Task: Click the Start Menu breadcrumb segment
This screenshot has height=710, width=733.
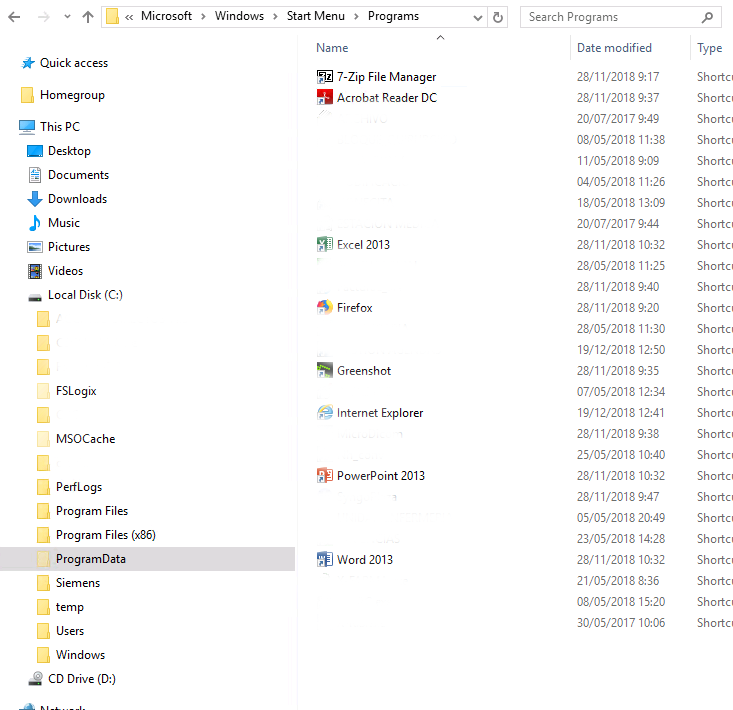Action: coord(314,17)
